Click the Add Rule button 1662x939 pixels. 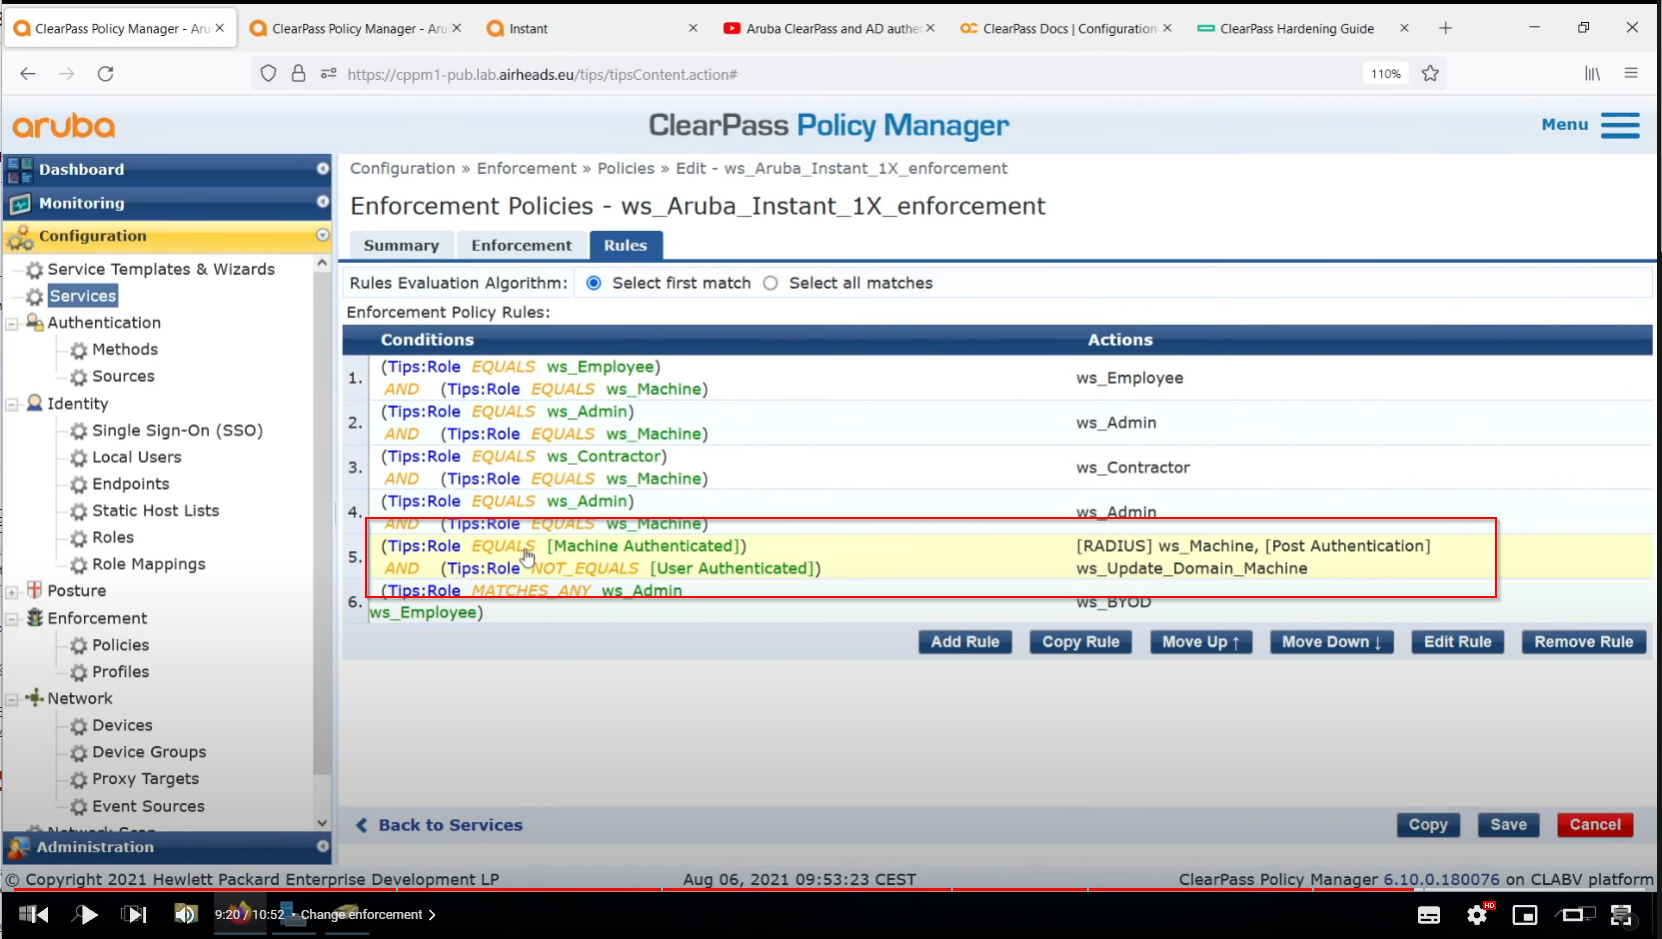coord(964,642)
